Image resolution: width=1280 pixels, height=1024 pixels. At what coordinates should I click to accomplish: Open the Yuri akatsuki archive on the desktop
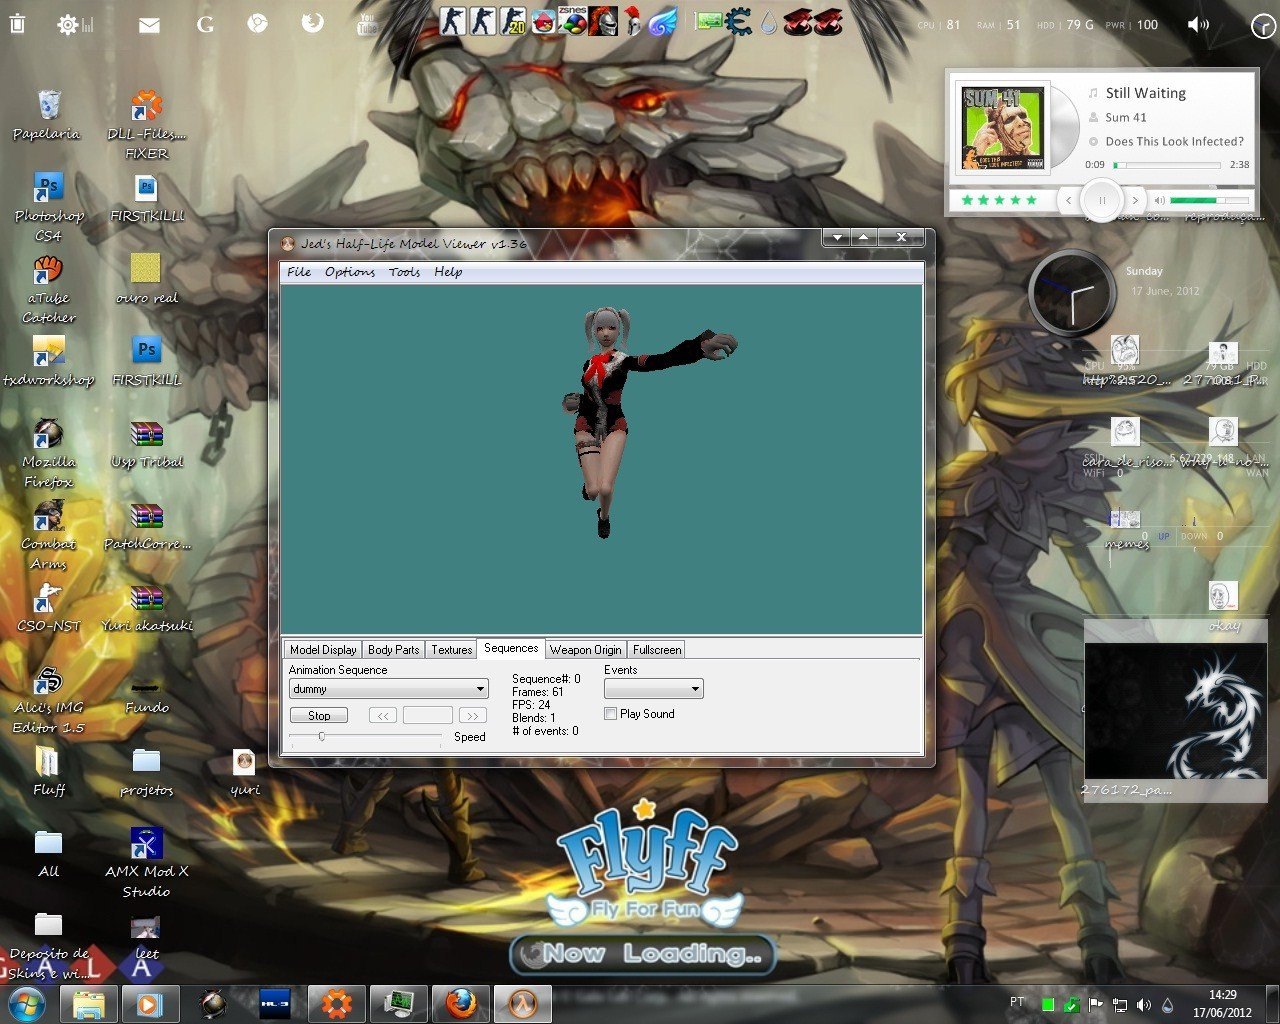[146, 600]
